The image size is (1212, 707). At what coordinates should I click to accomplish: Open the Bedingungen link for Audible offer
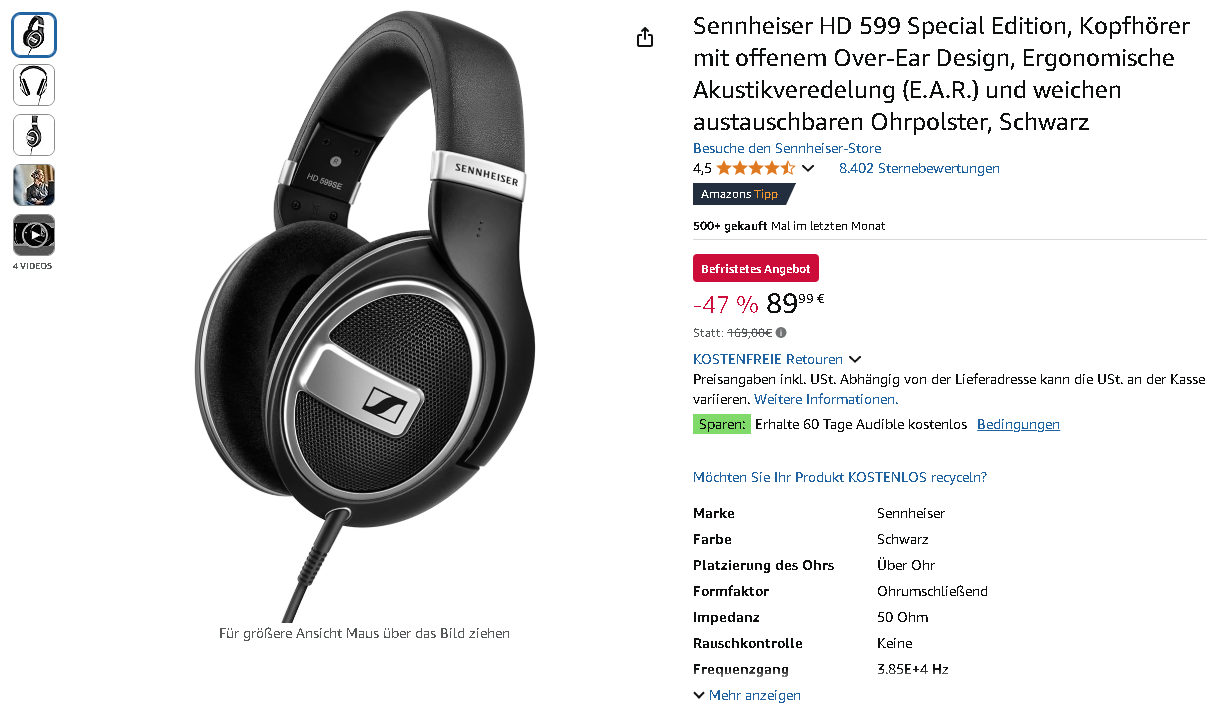coord(1018,424)
